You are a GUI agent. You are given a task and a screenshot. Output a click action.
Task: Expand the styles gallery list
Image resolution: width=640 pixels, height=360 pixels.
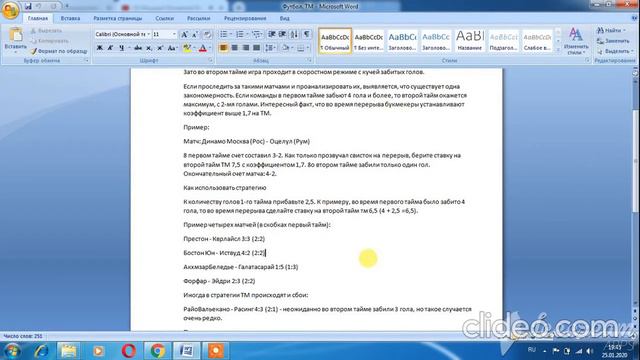click(x=558, y=50)
